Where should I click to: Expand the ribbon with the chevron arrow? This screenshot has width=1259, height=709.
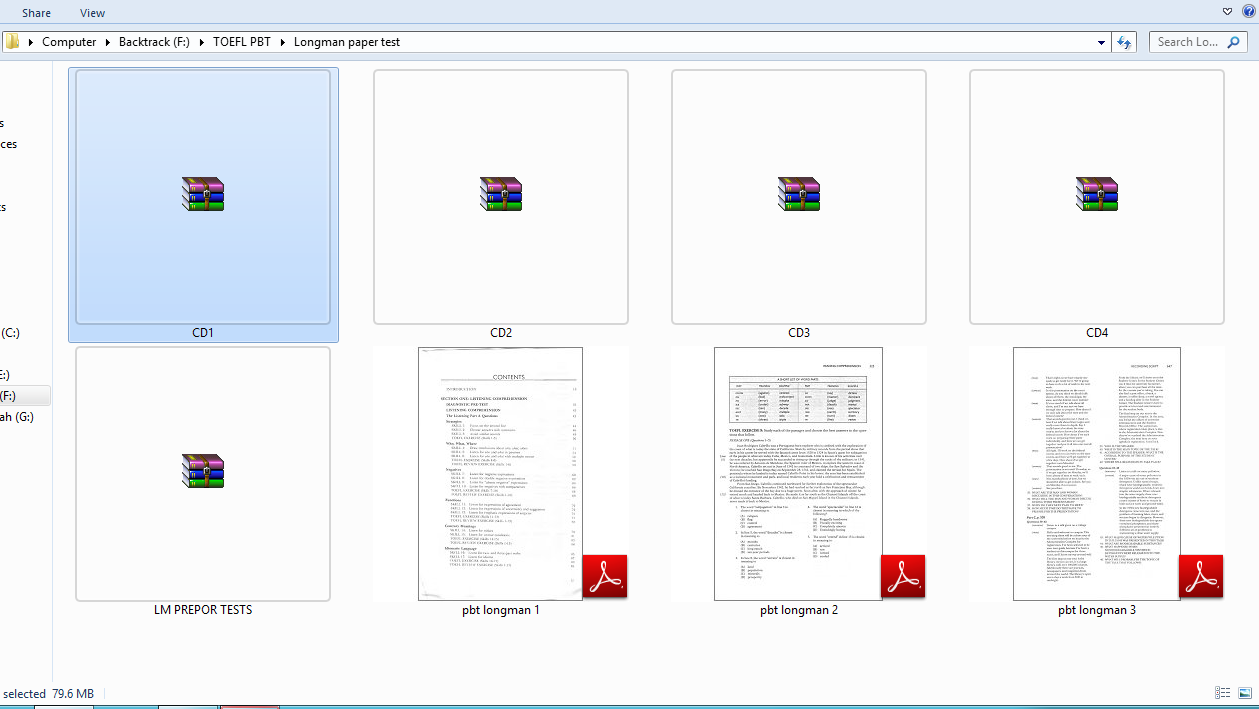tap(1228, 11)
